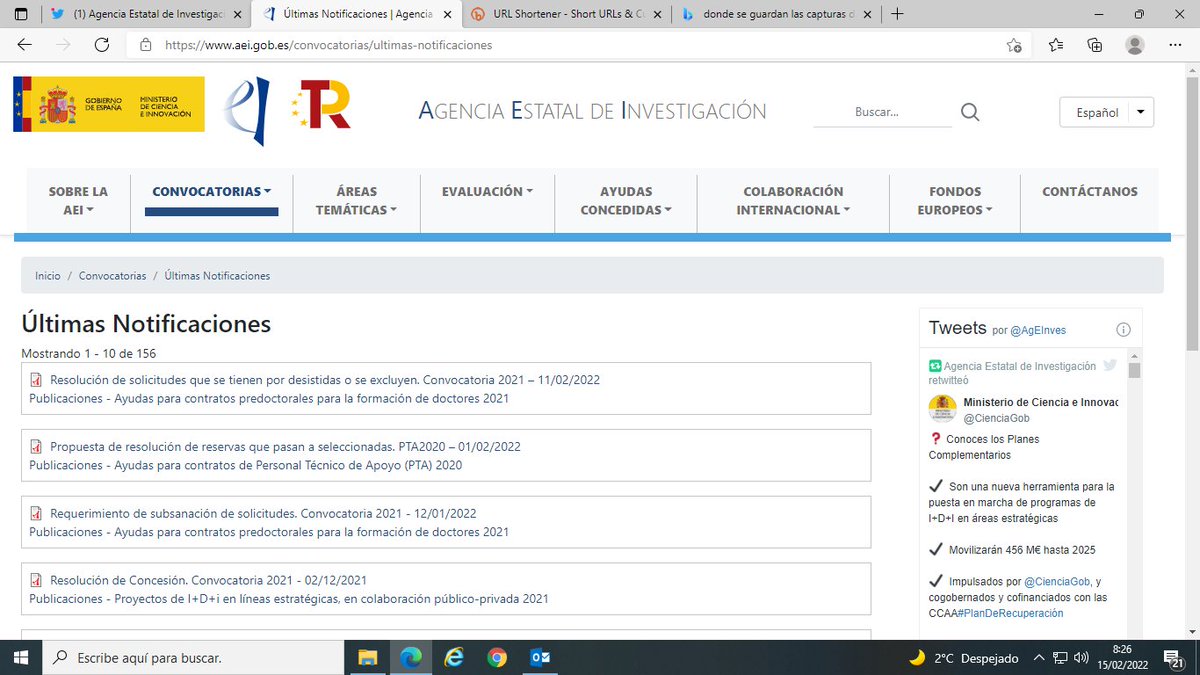This screenshot has width=1200, height=675.
Task: Click PDF icon beside Resolución de solicitudes
Action: coord(36,380)
